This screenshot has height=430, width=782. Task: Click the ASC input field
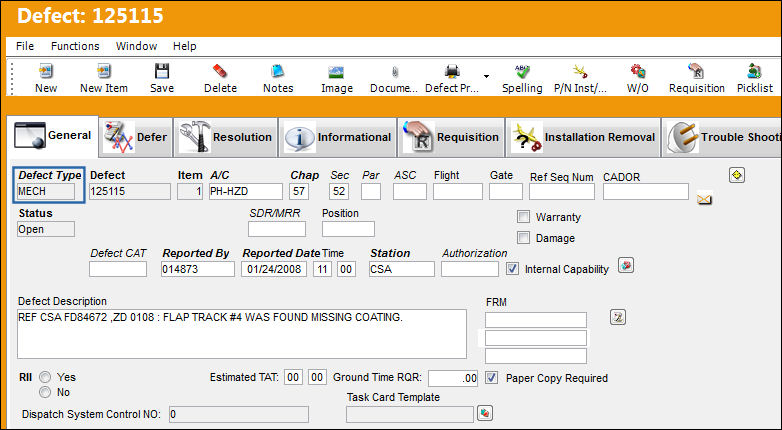[x=409, y=192]
